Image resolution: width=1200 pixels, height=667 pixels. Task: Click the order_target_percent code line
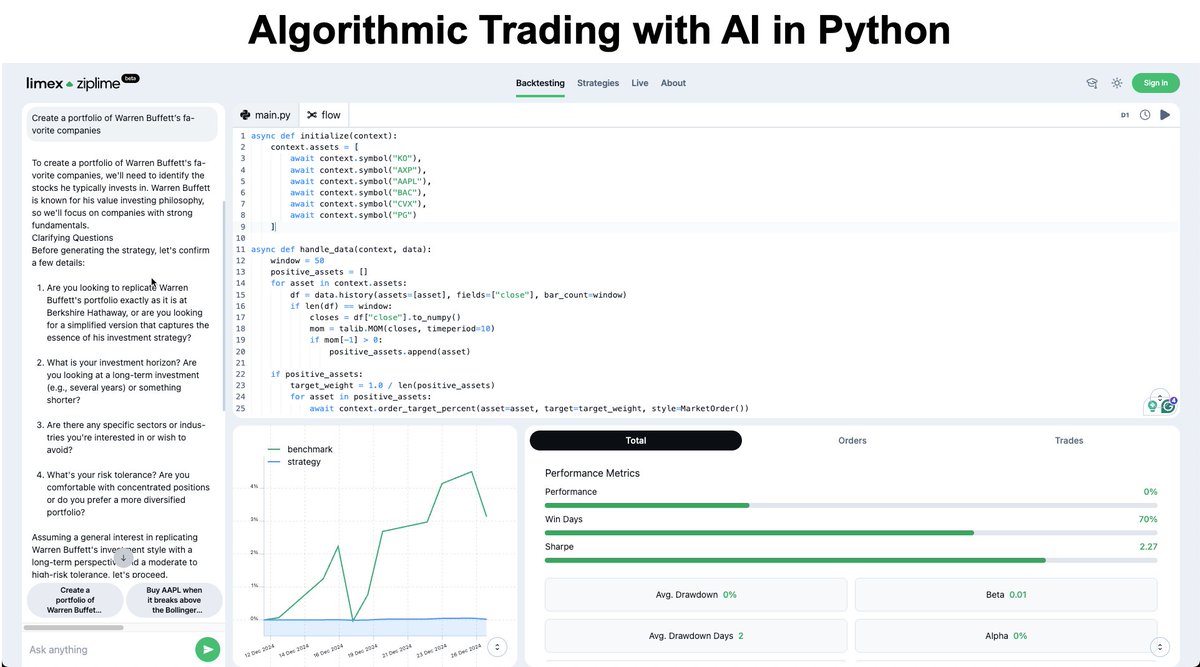coord(529,408)
